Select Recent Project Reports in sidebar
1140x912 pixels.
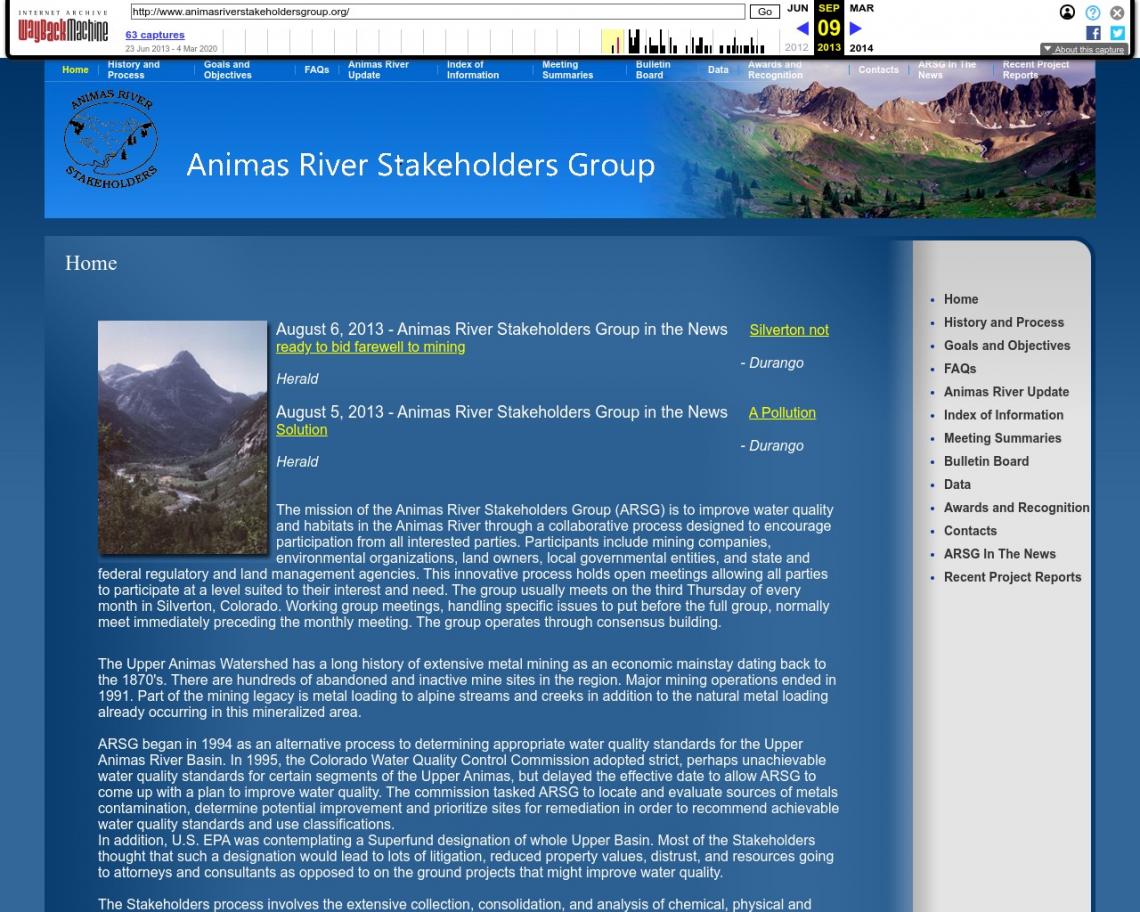(x=1012, y=578)
